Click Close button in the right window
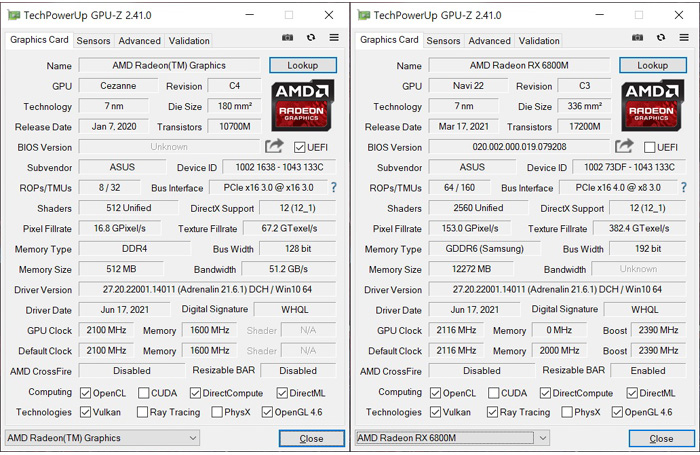 tap(662, 438)
